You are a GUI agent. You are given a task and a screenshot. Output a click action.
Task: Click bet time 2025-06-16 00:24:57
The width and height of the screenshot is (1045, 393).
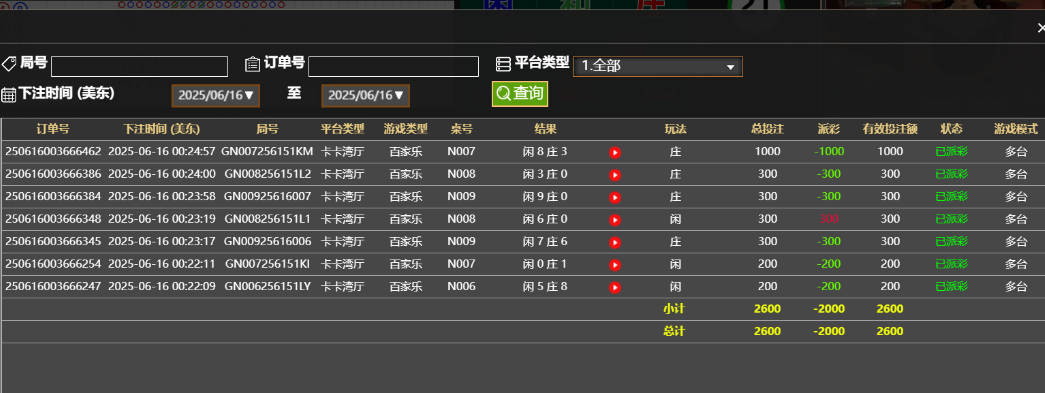(161, 152)
